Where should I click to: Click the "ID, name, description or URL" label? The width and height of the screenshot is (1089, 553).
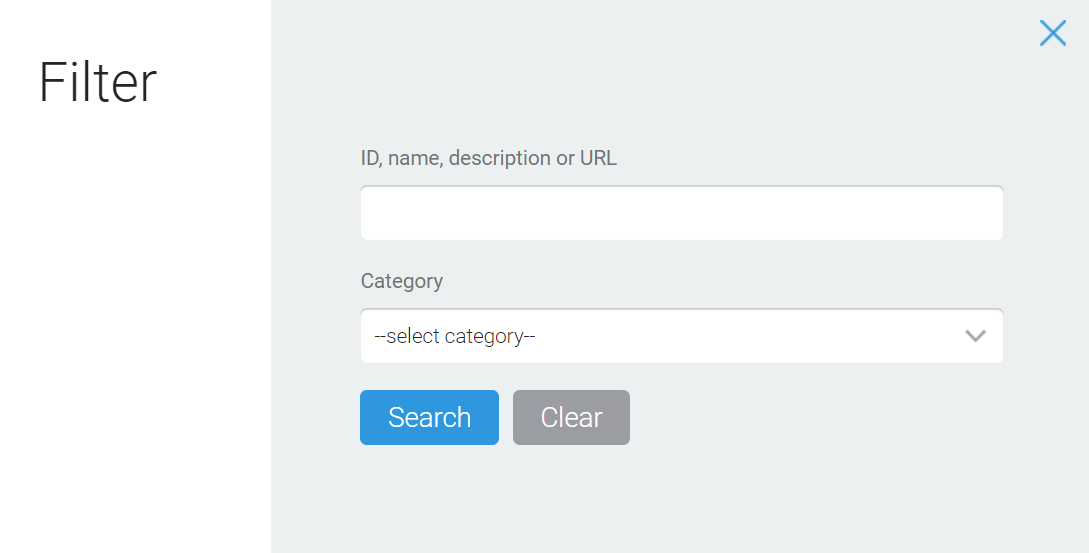488,158
